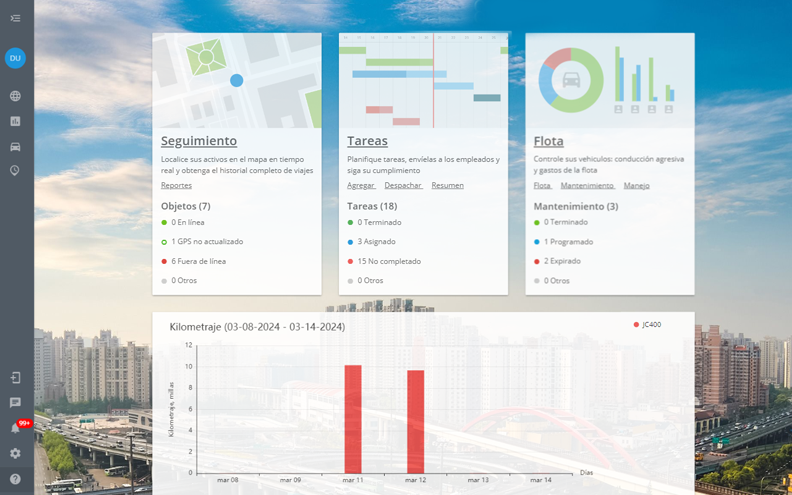Expand the sidebar menu toggle
This screenshot has width=792, height=495.
pos(15,18)
